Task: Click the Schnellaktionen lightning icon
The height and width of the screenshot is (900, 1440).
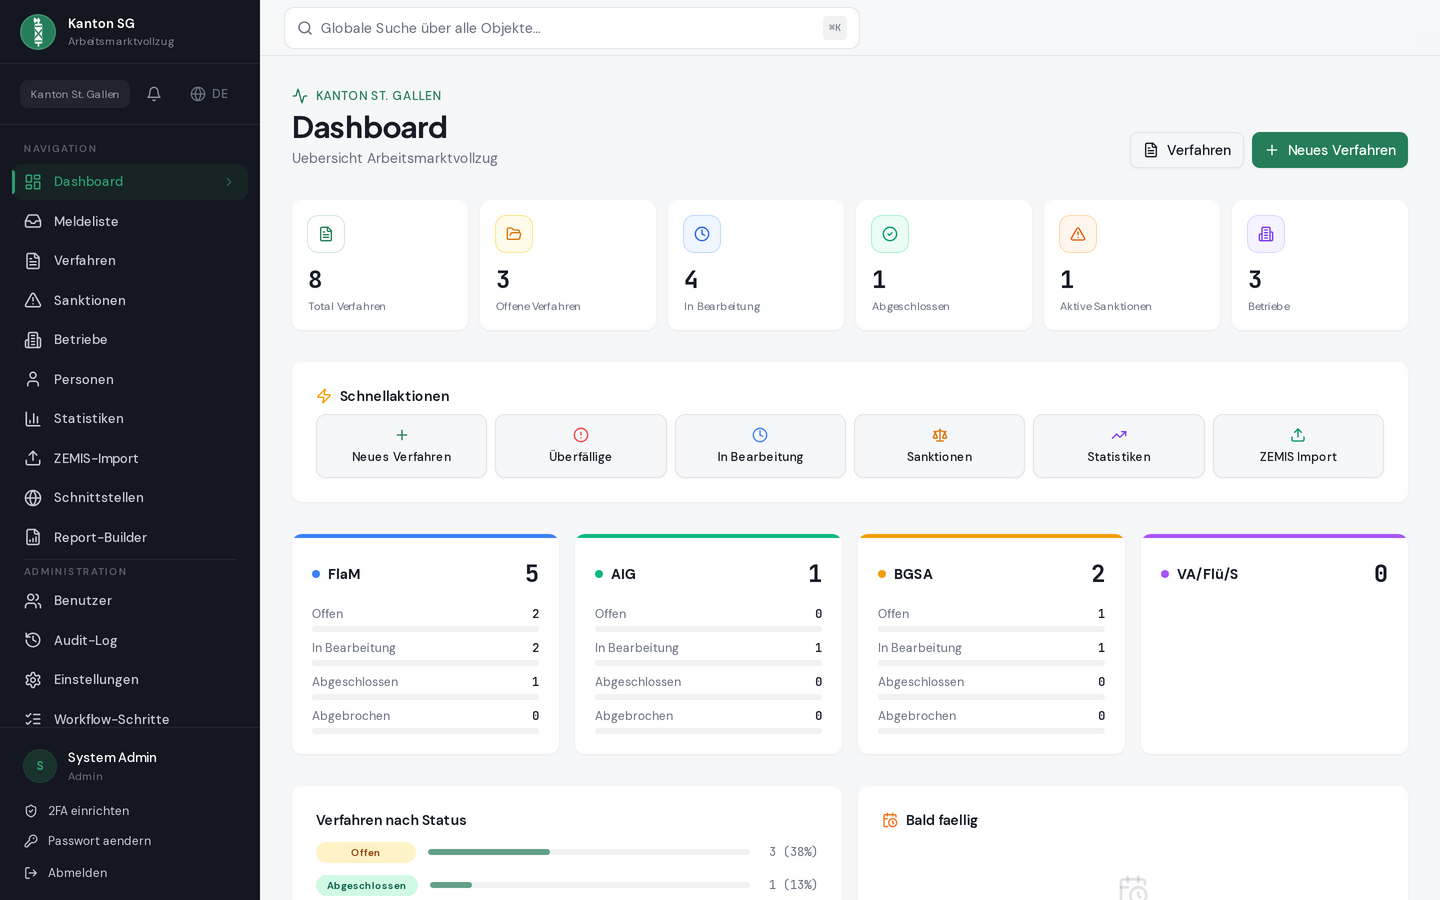Action: [x=324, y=396]
